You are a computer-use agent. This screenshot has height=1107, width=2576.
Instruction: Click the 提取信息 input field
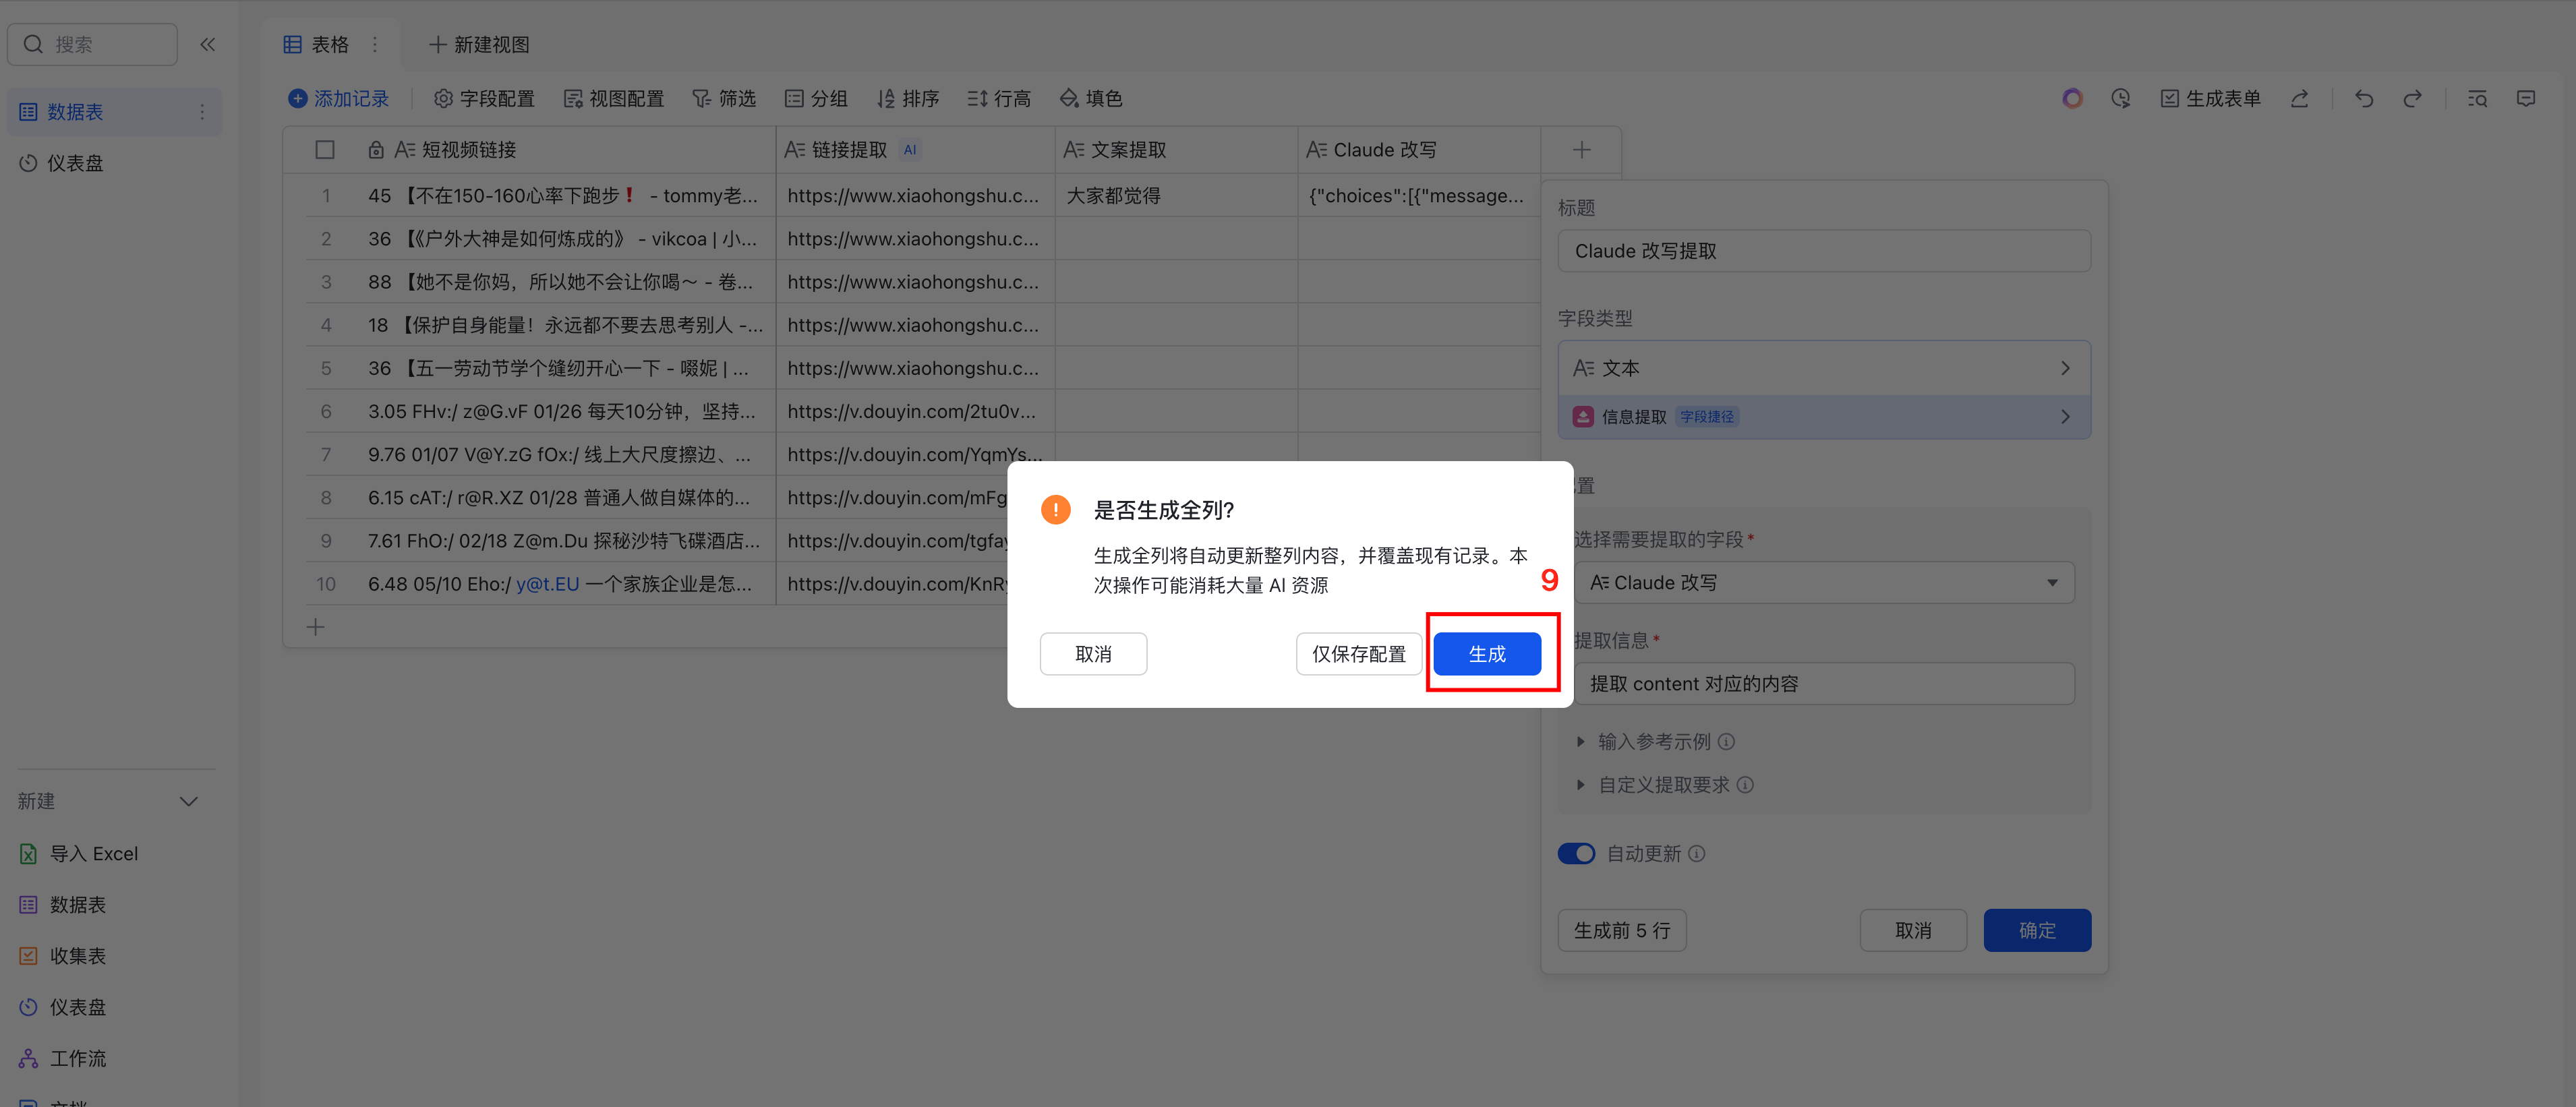1824,684
